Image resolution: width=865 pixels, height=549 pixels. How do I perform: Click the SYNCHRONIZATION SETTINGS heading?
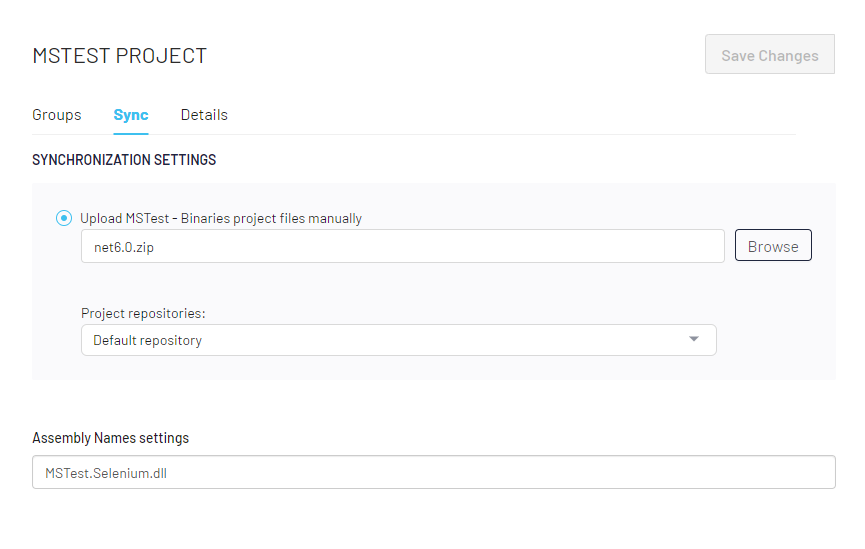(x=124, y=160)
